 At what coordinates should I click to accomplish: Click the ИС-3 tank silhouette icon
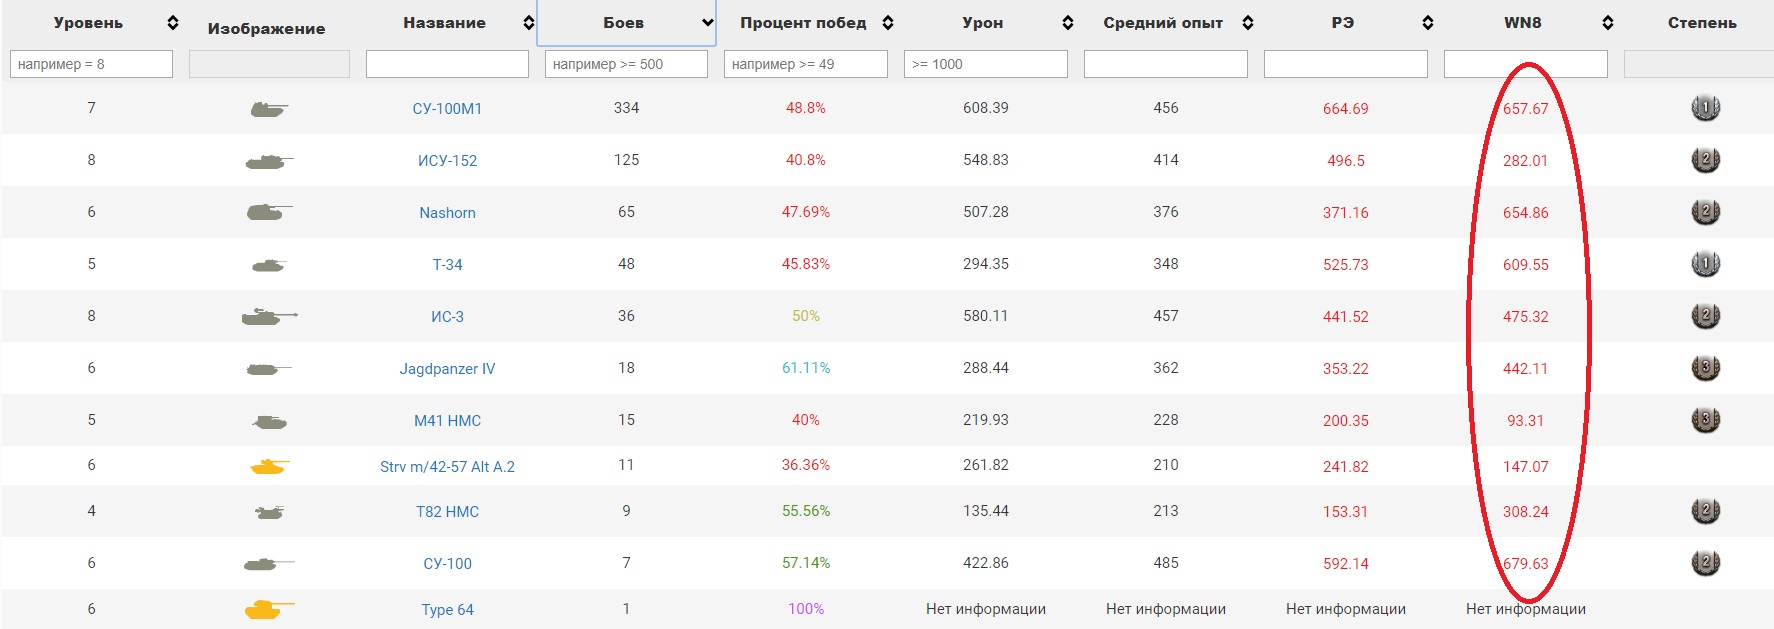click(x=269, y=317)
